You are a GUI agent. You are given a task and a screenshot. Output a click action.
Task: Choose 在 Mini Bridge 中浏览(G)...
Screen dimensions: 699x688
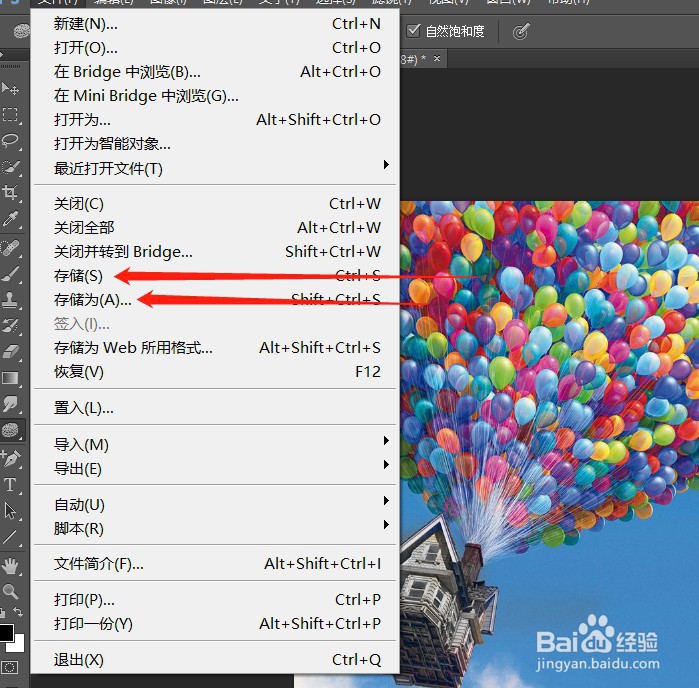[x=215, y=96]
